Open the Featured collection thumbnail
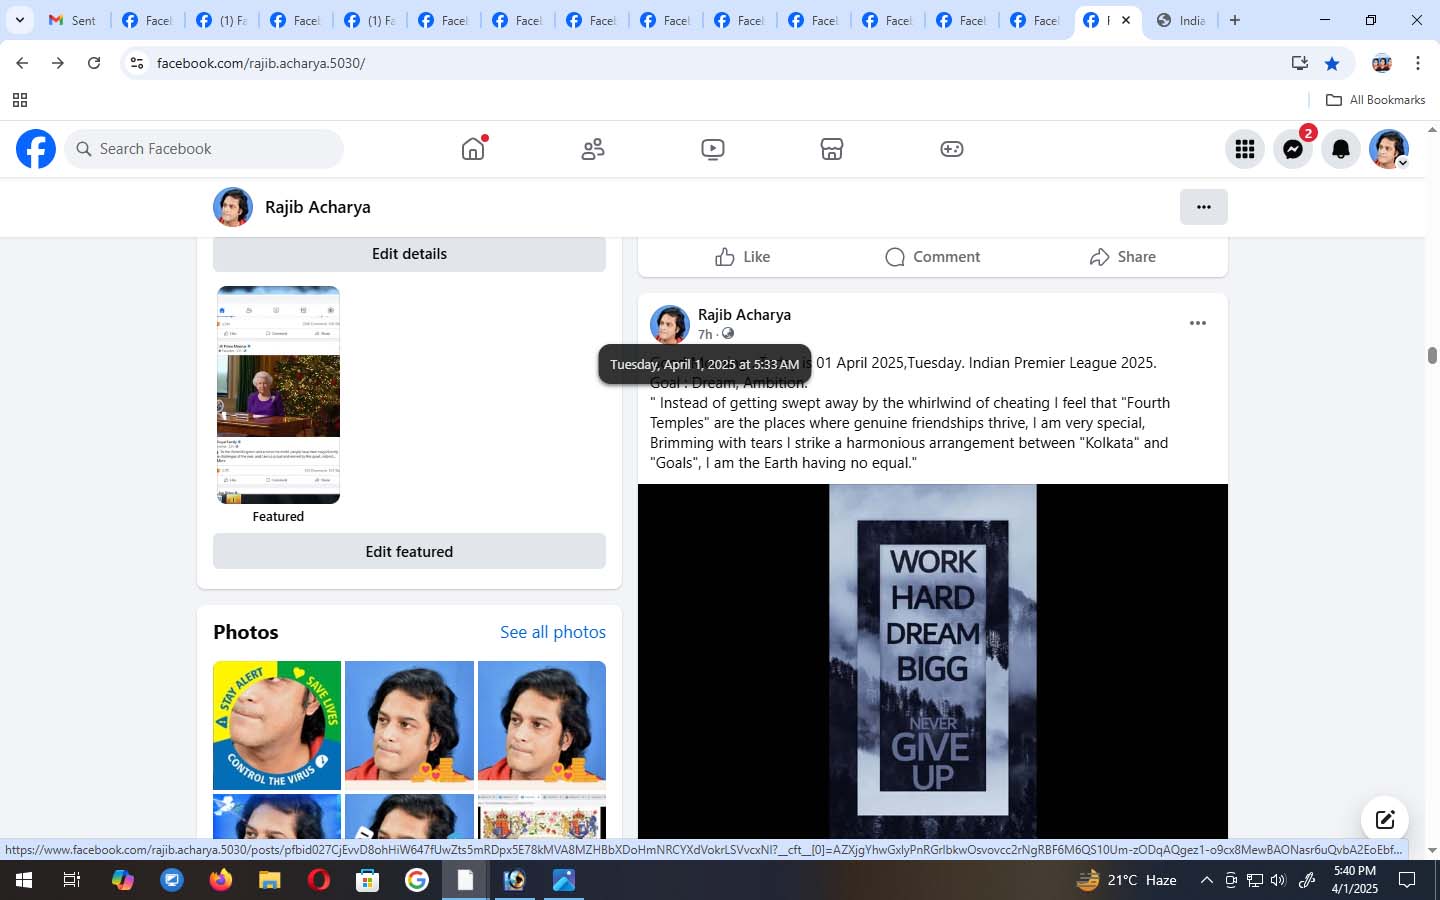 [x=278, y=395]
